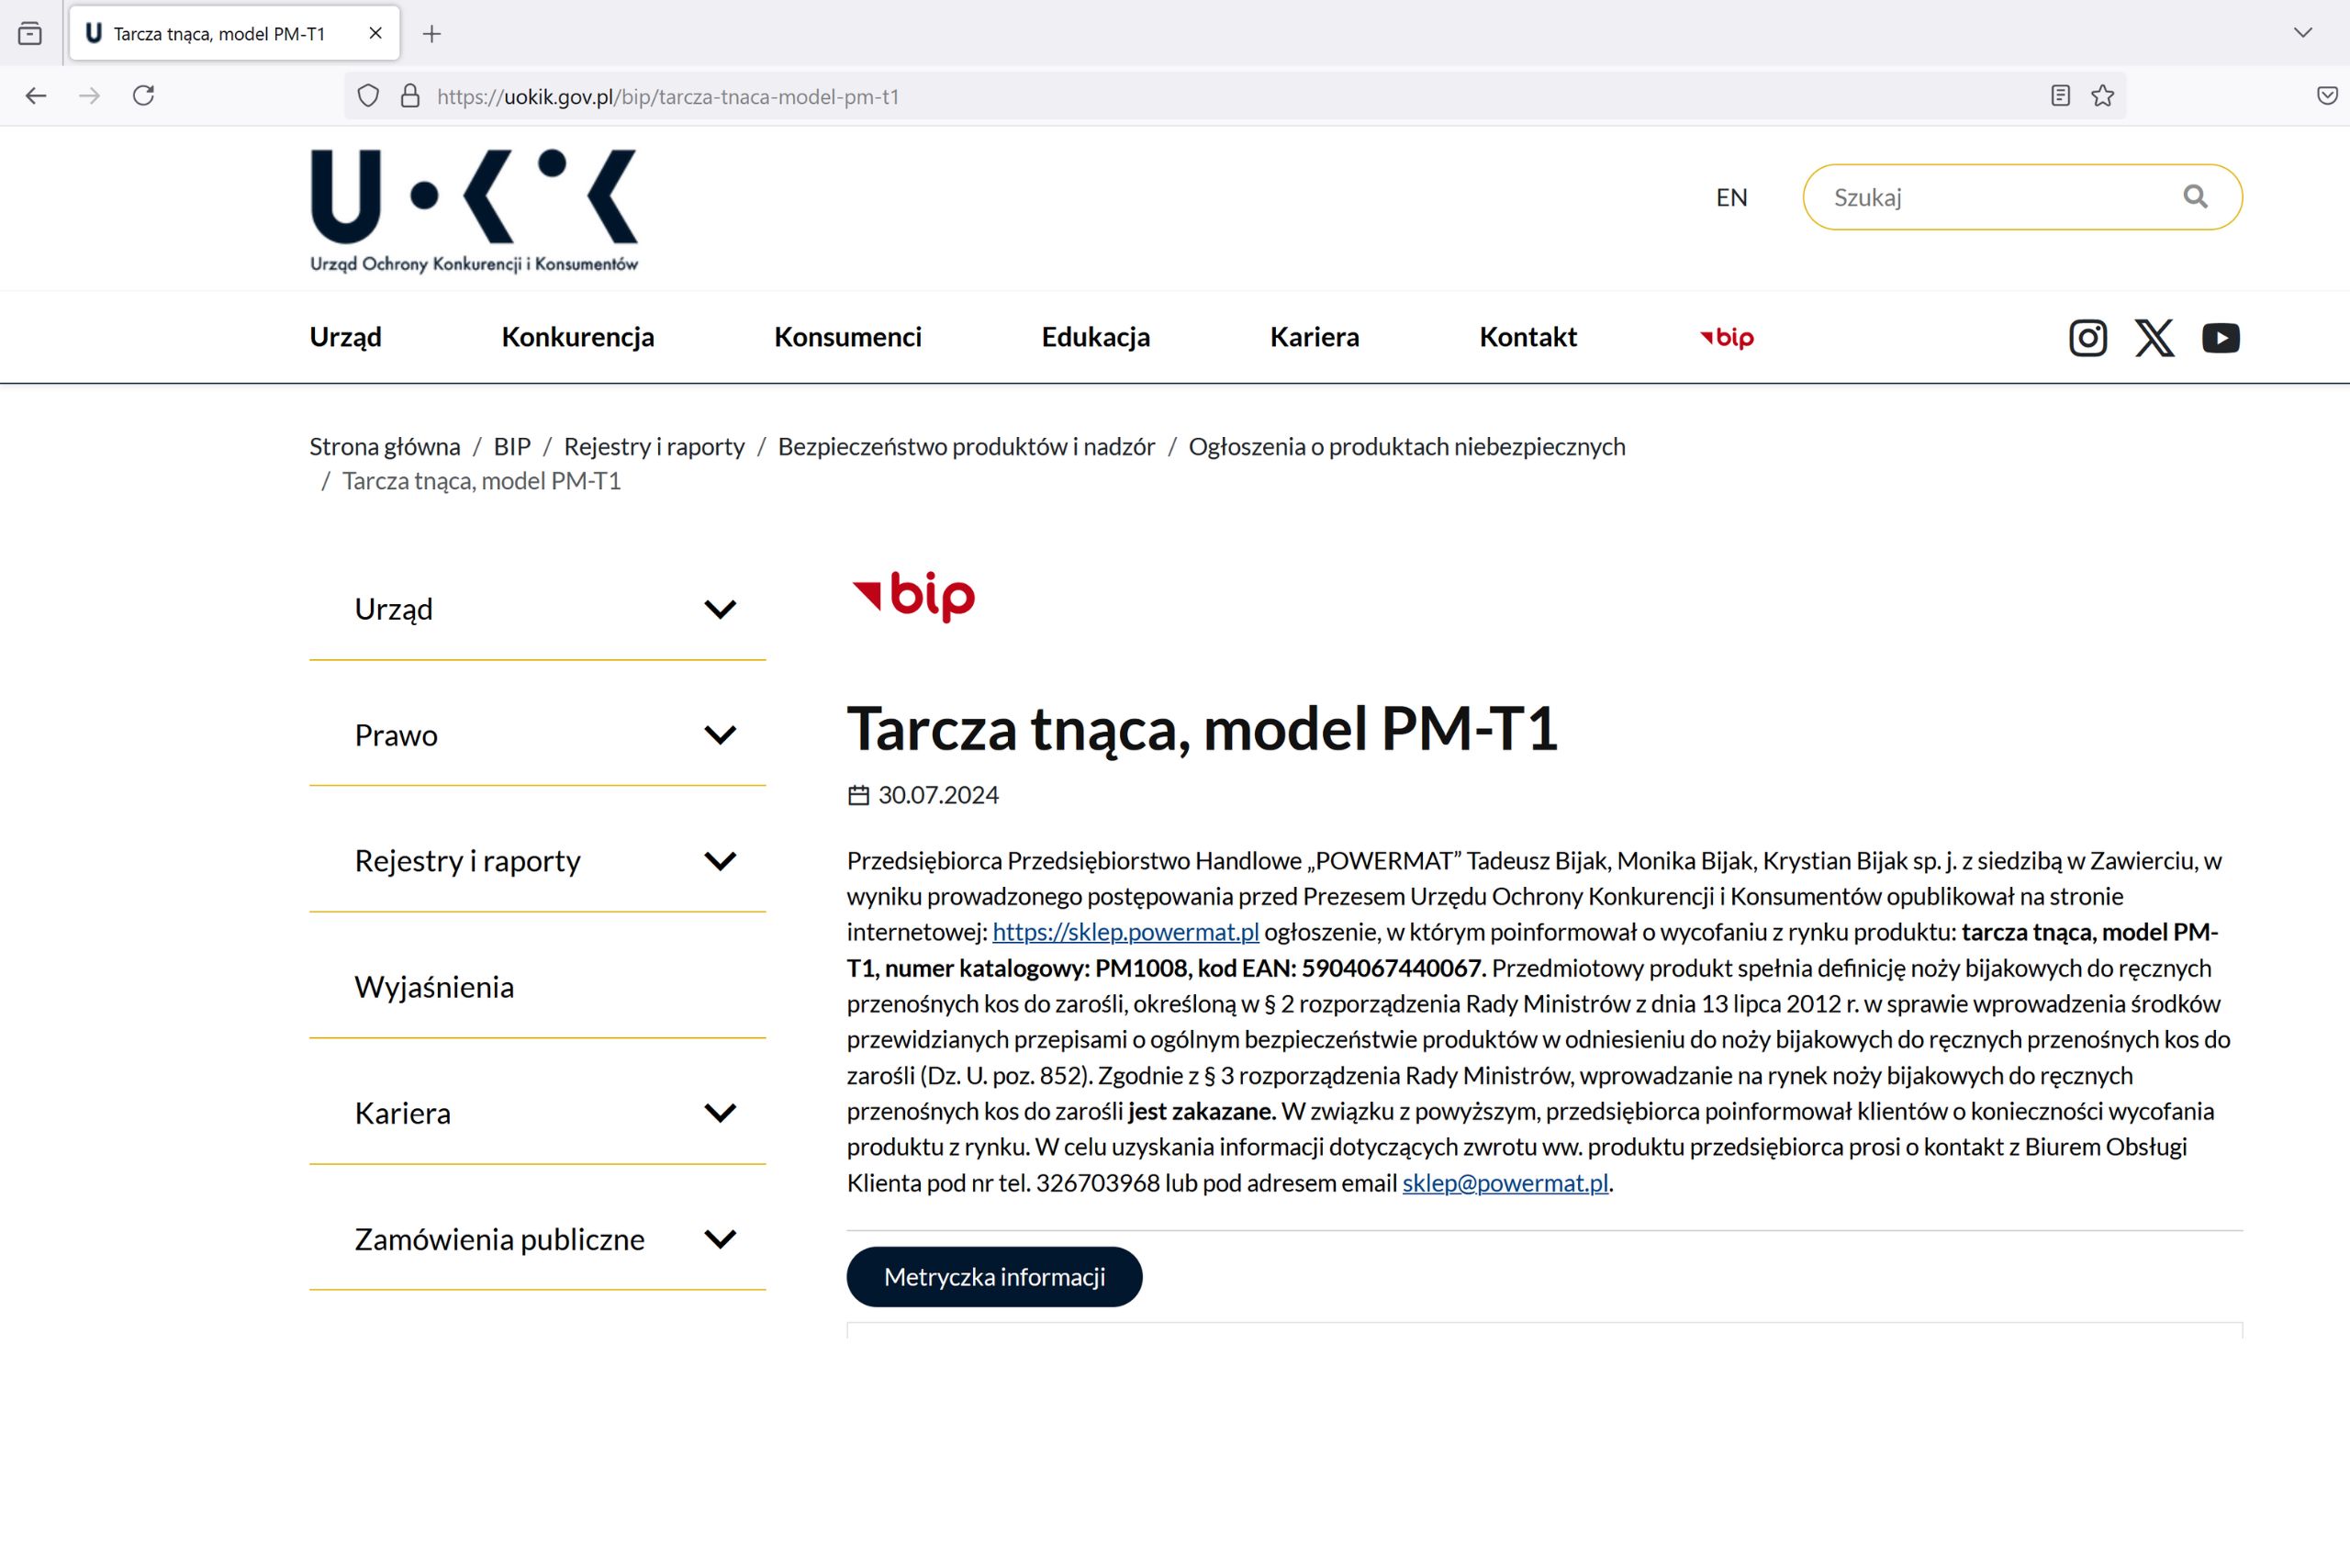Select the Tarcza tnąca, model PM-T1 tab
Screen dimensions: 2350x1568
(x=235, y=34)
